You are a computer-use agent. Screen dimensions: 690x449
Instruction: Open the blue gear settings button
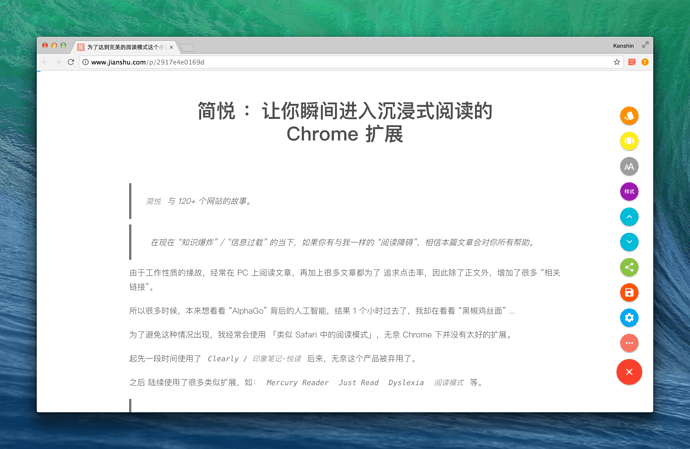pos(629,317)
